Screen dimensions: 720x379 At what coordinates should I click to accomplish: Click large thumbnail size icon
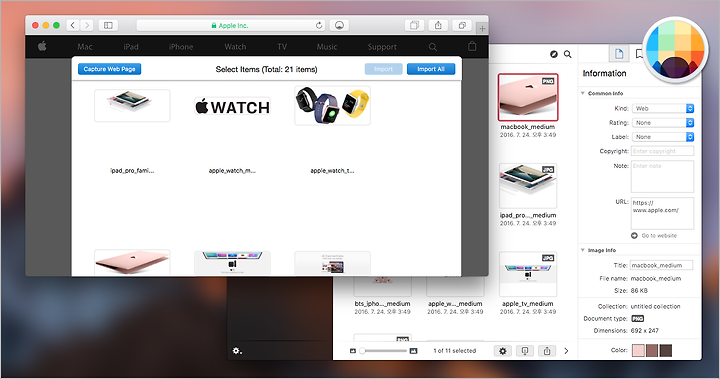pos(413,351)
